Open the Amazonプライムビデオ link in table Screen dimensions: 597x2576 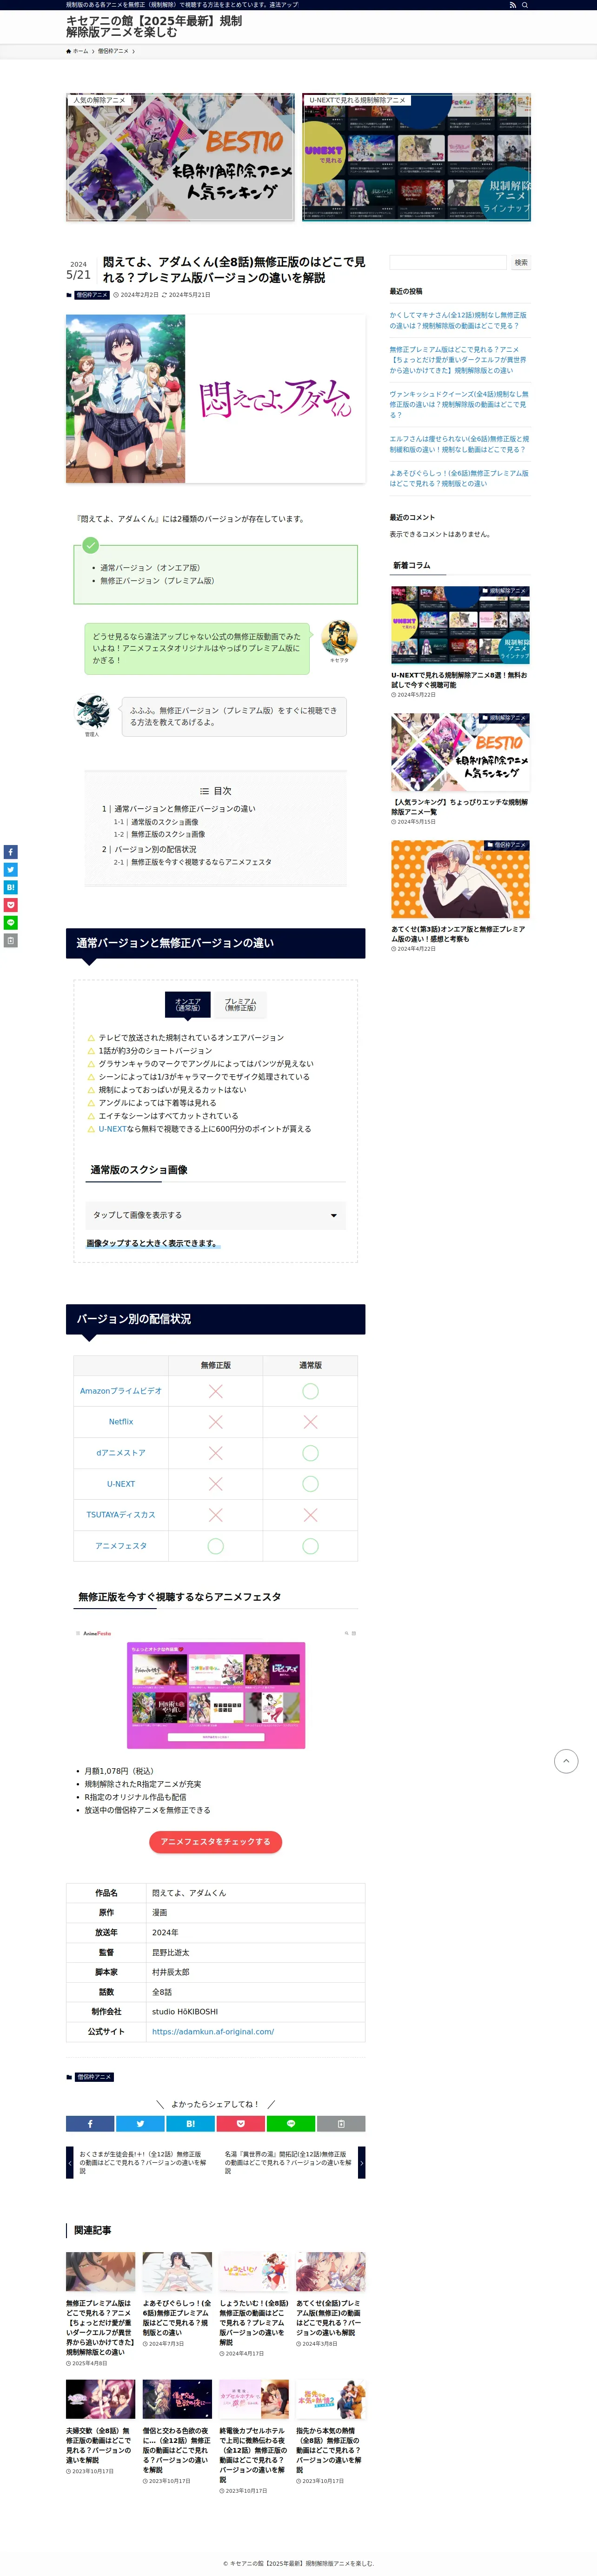click(x=121, y=1390)
